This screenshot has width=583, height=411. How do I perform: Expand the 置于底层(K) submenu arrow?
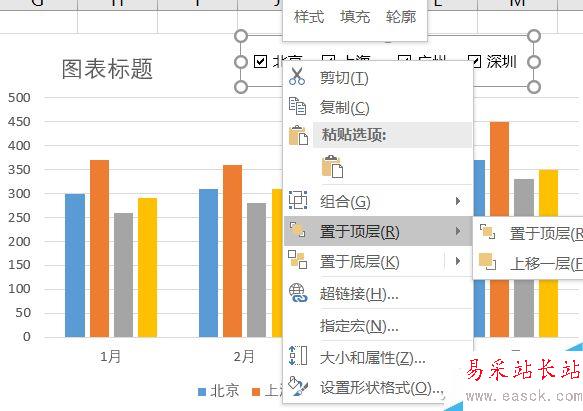click(458, 261)
